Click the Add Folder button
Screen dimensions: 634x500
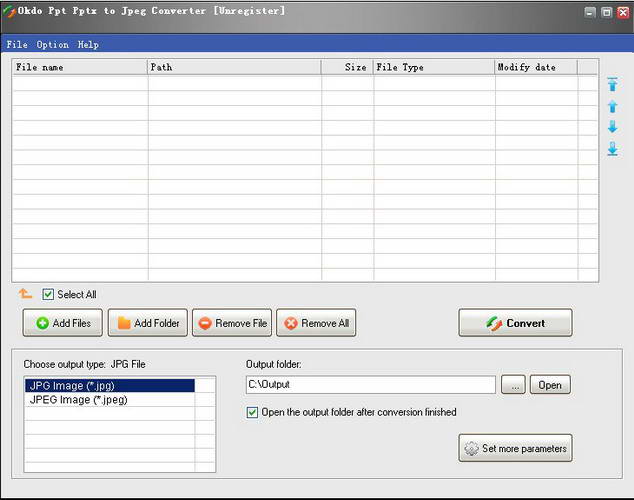[x=148, y=323]
